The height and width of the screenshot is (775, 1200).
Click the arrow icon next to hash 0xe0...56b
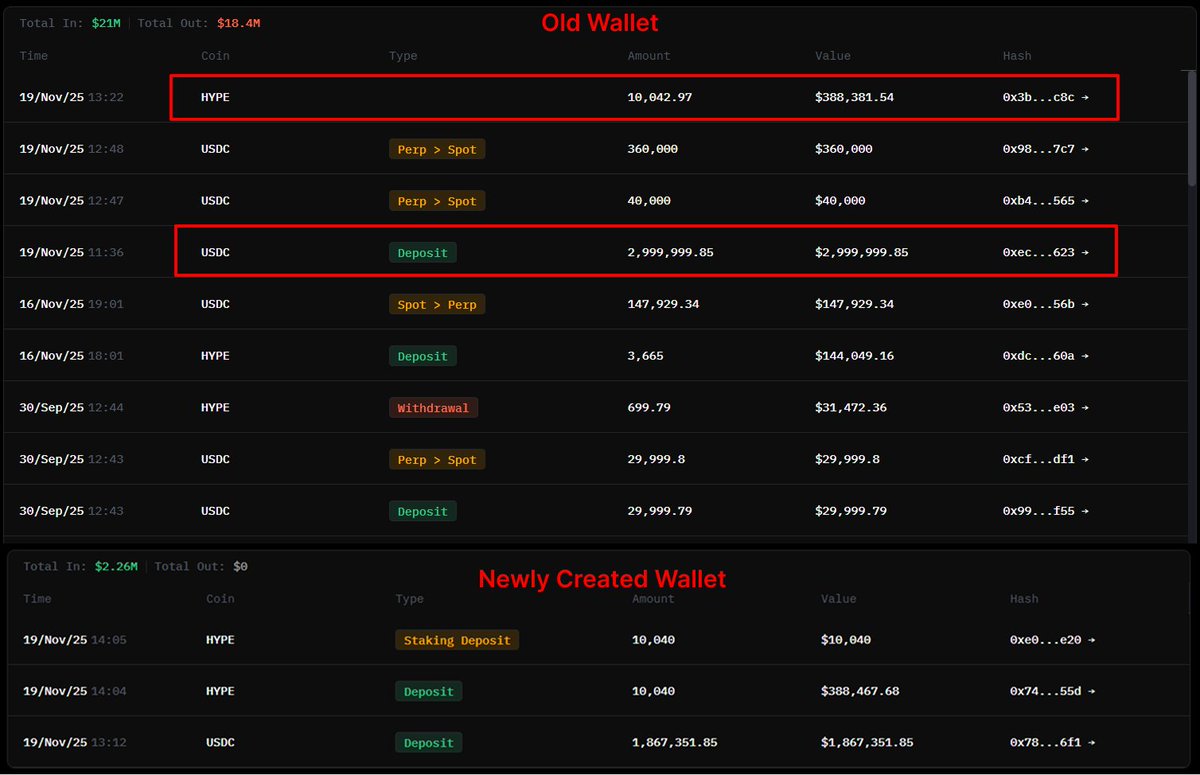click(x=1085, y=305)
